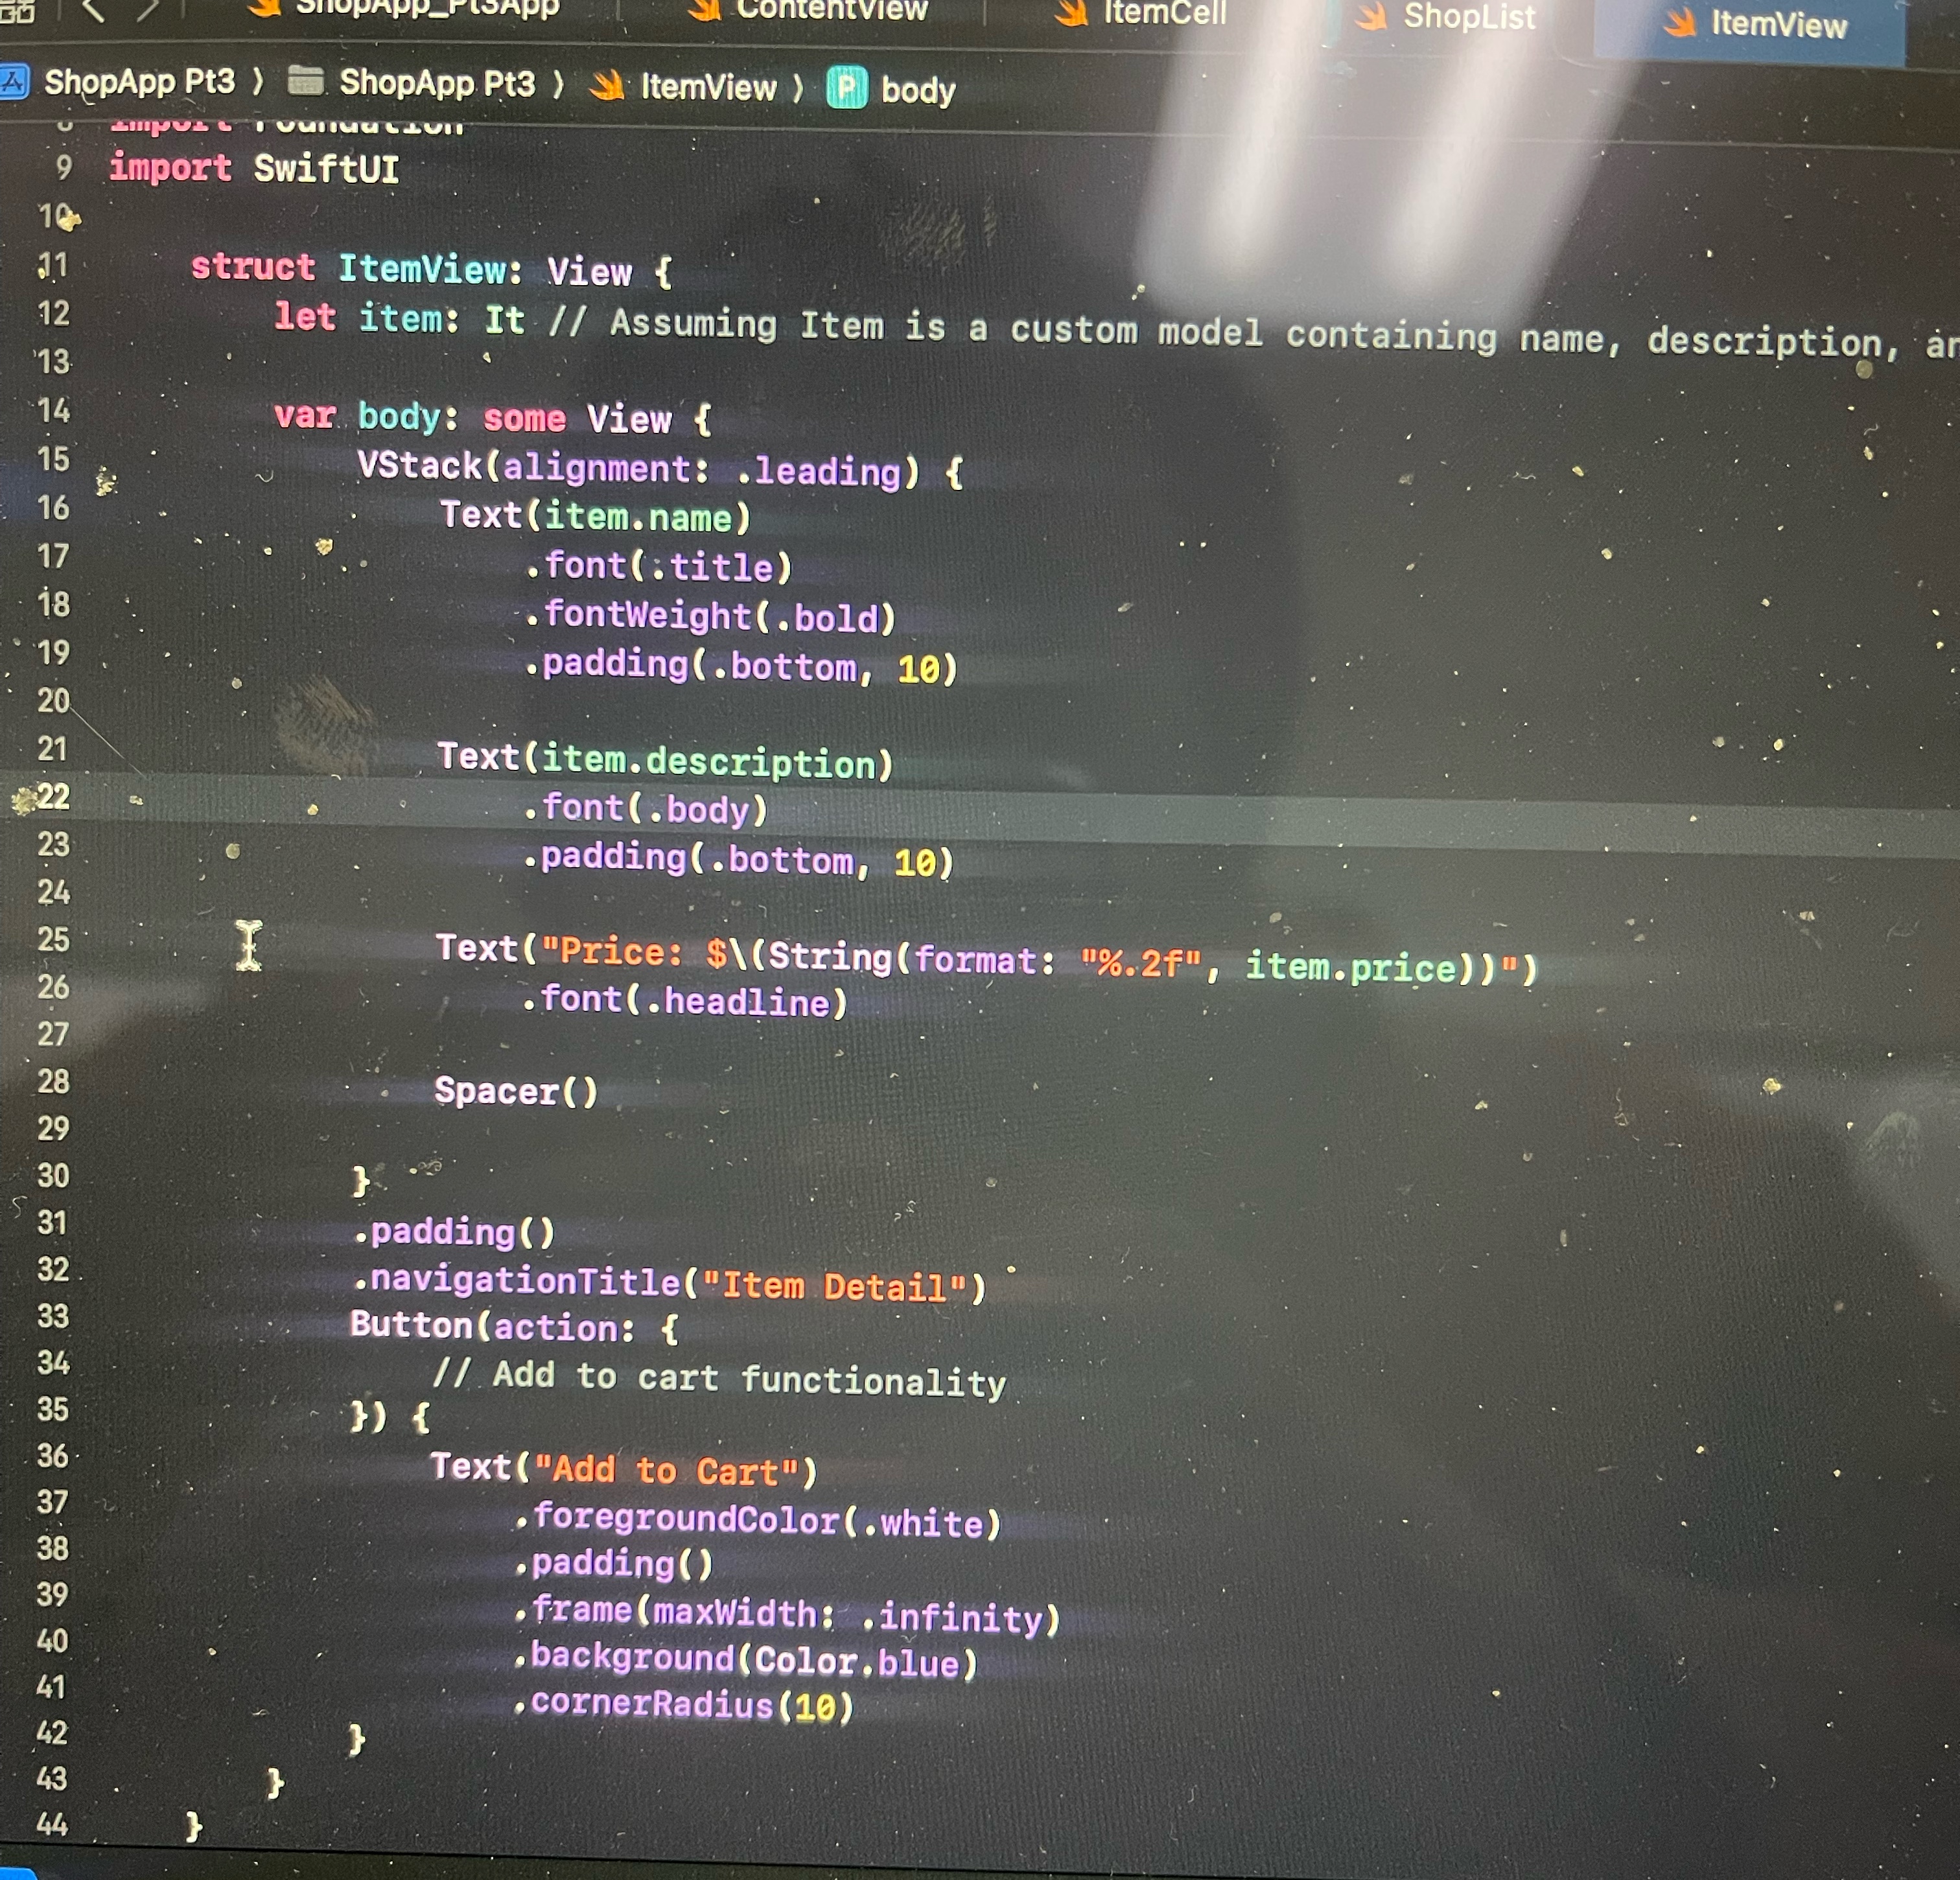Click 'struct ItemView: View {' line

[x=432, y=269]
